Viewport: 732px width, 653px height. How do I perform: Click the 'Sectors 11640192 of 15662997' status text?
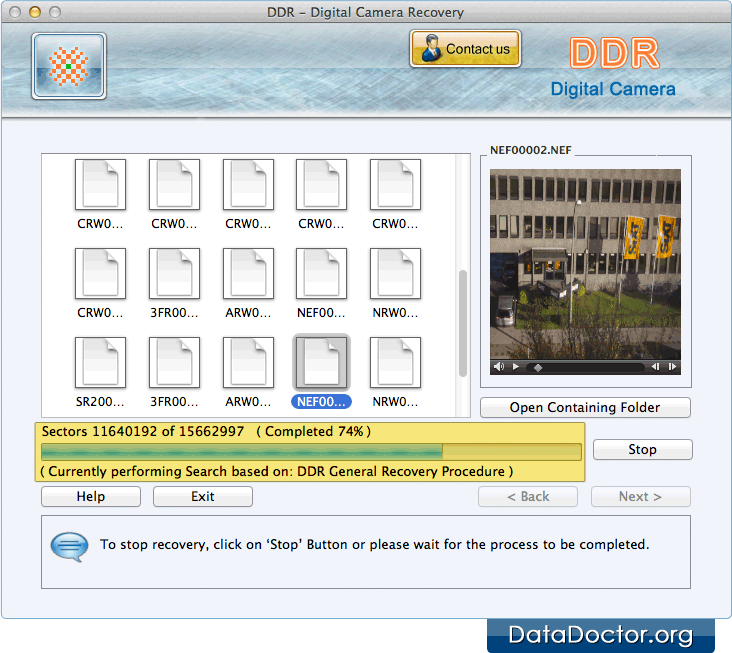tap(143, 431)
